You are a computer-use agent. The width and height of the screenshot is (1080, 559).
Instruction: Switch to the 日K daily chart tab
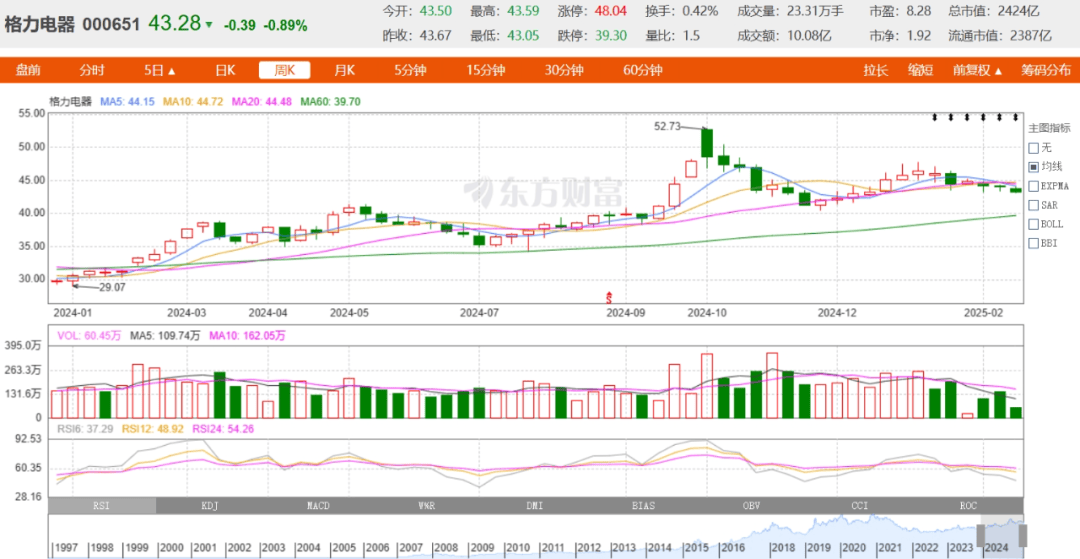225,70
